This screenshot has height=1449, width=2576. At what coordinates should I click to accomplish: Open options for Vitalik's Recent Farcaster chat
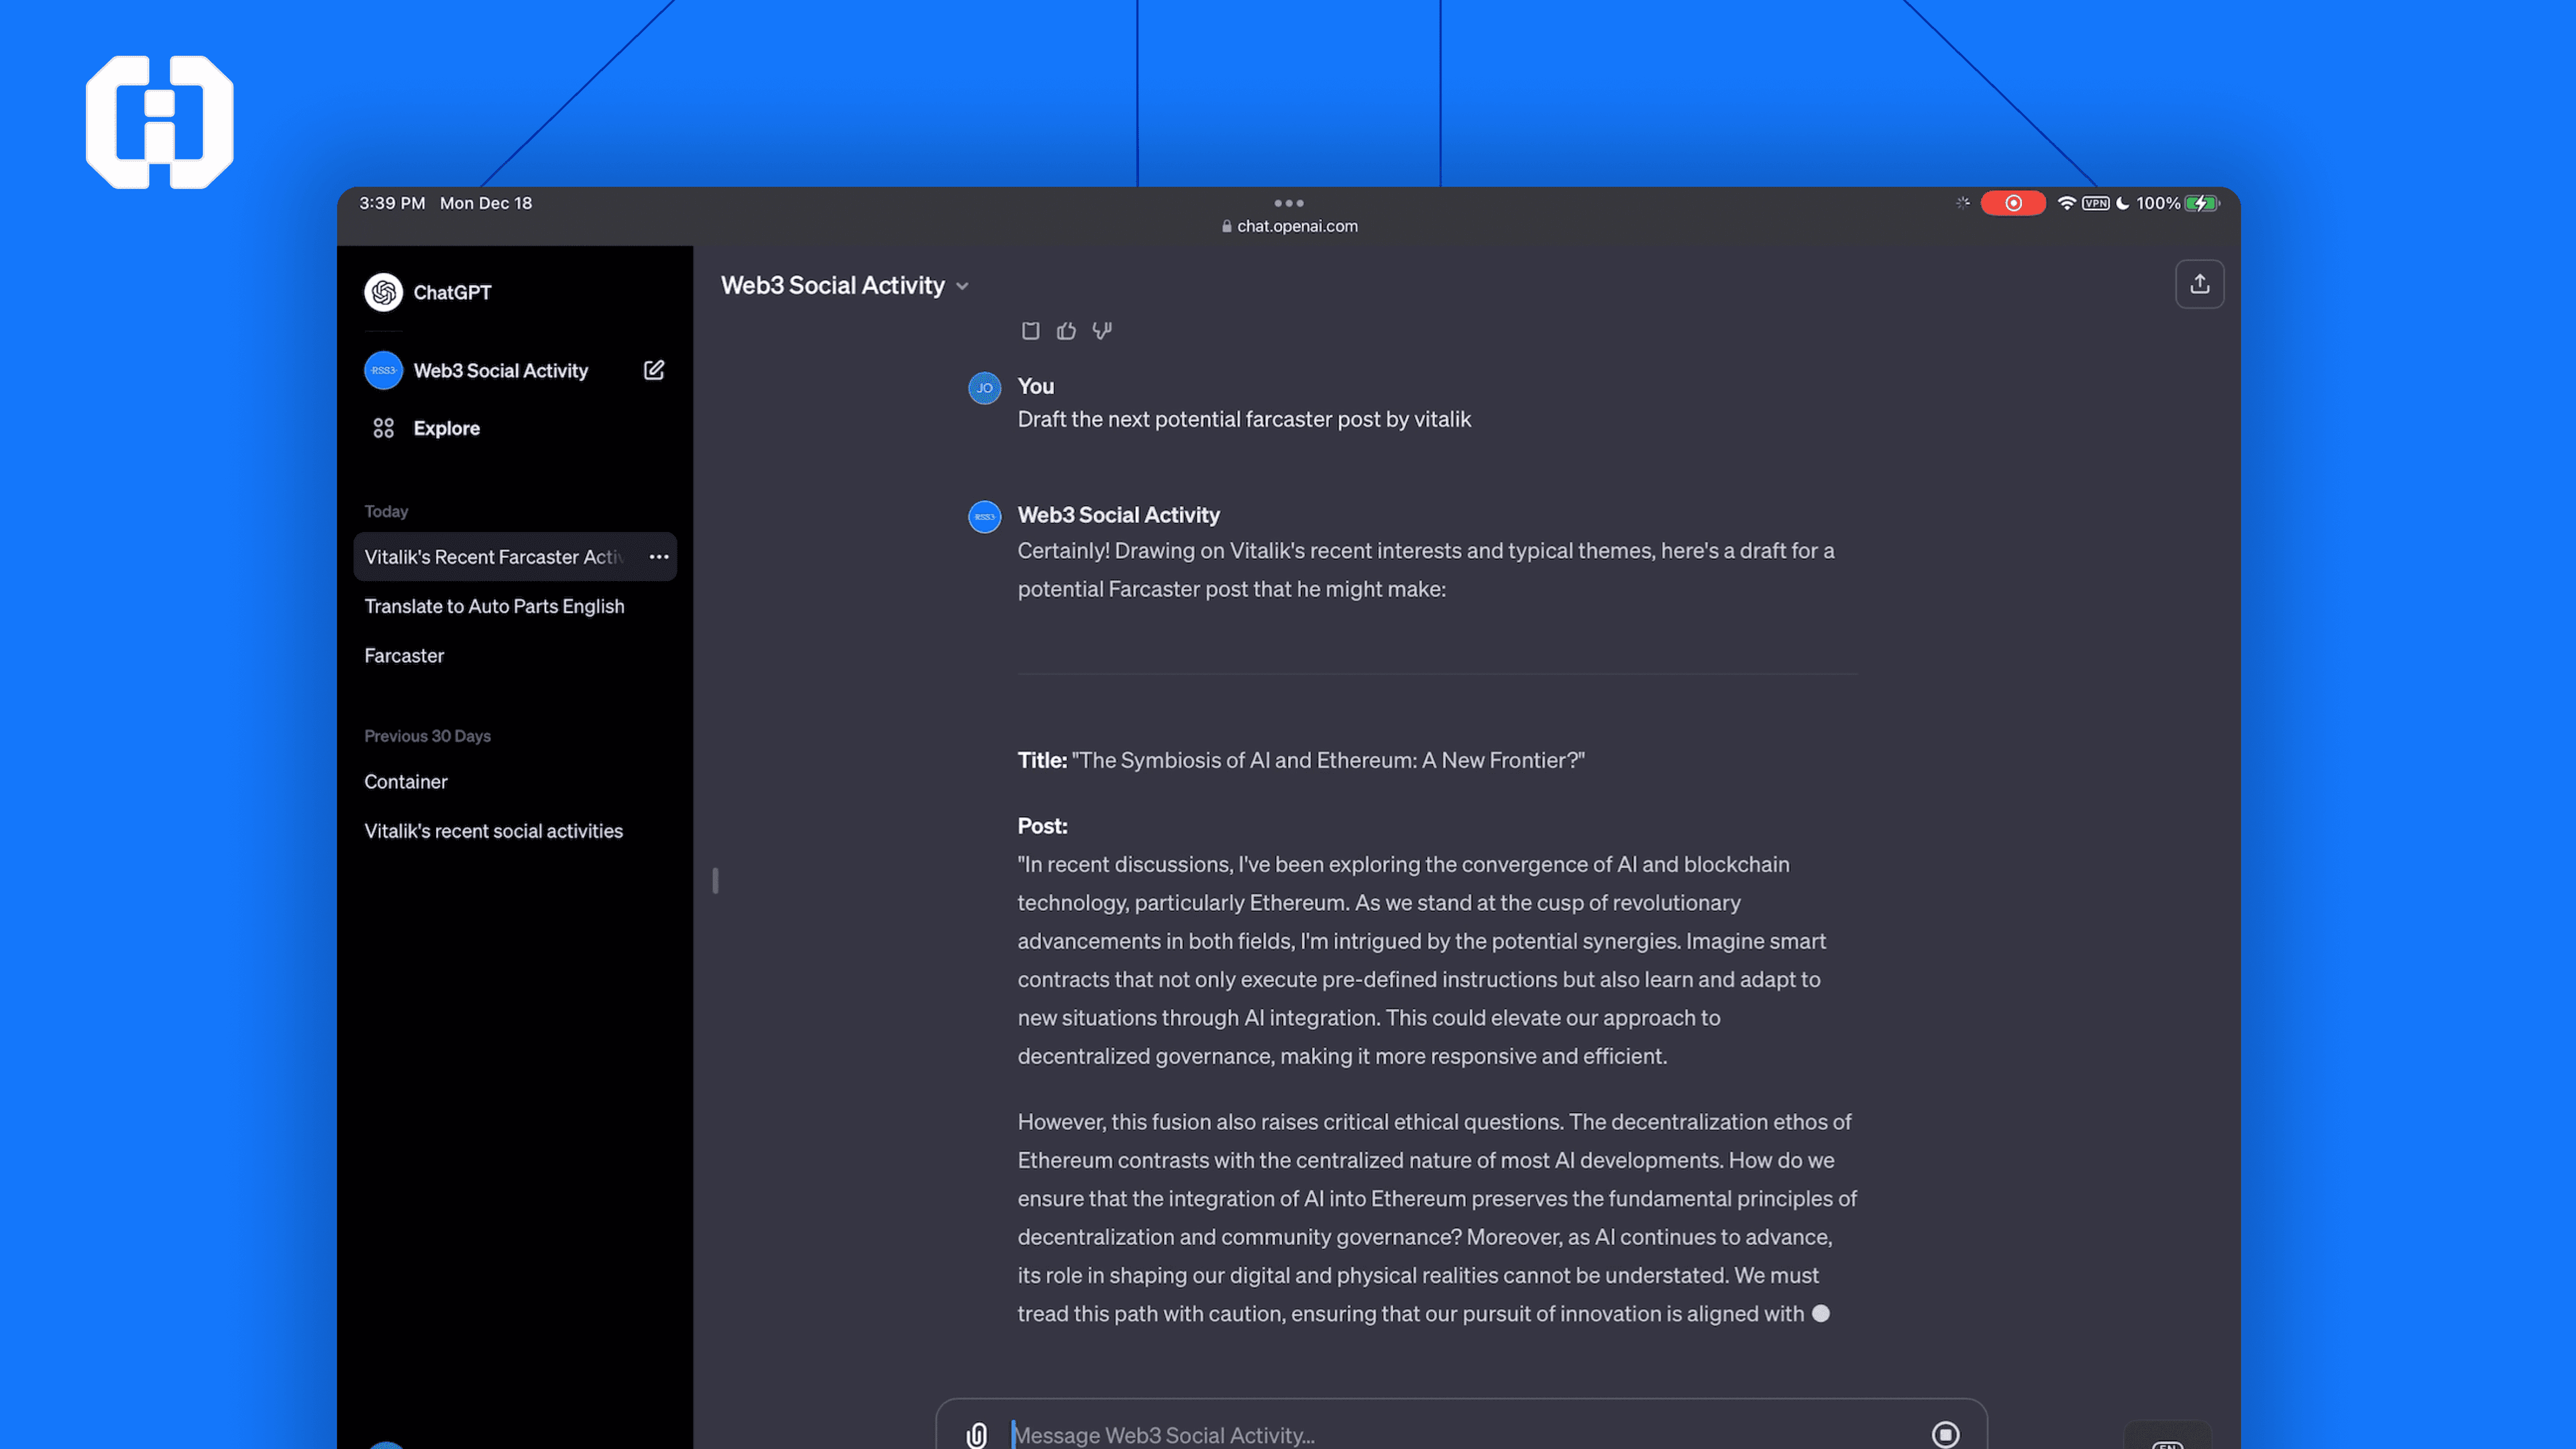(658, 557)
